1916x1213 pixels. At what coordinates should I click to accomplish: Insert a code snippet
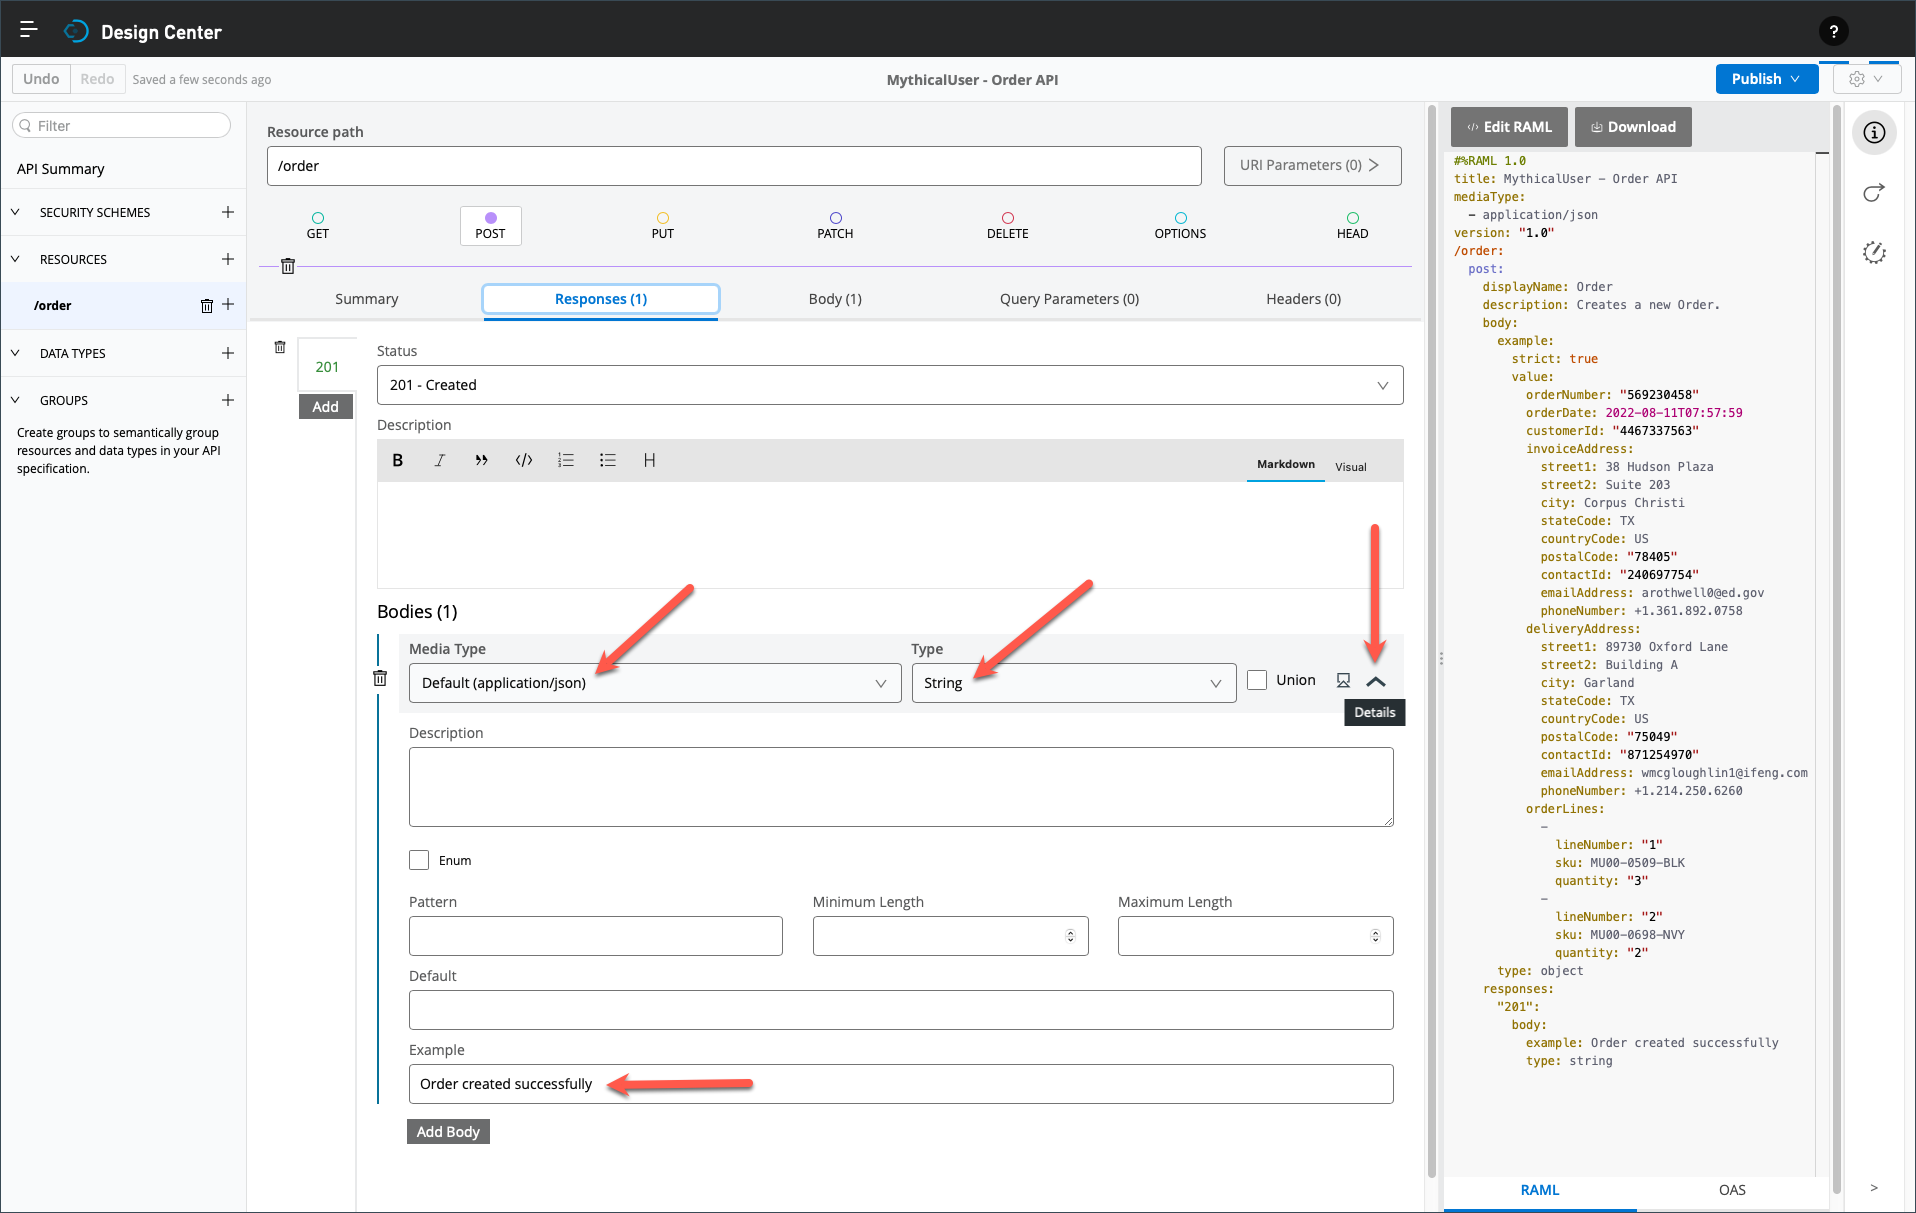523,460
